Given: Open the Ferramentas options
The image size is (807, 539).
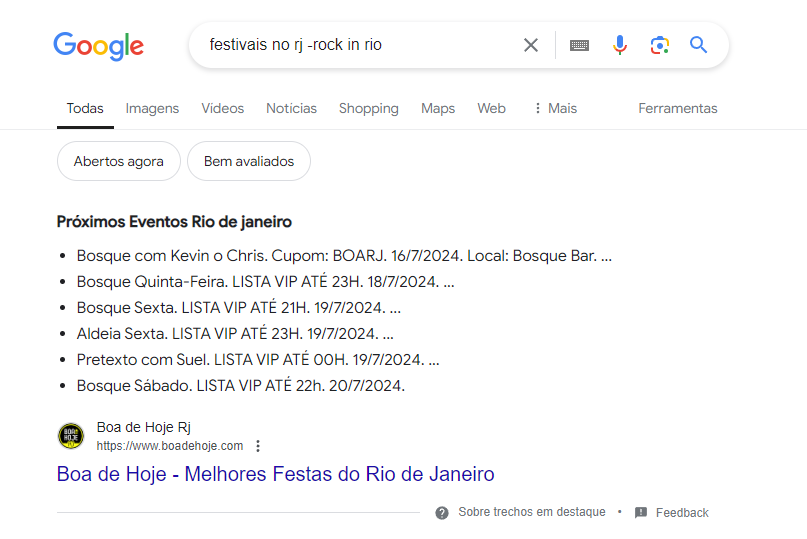Looking at the screenshot, I should point(677,109).
